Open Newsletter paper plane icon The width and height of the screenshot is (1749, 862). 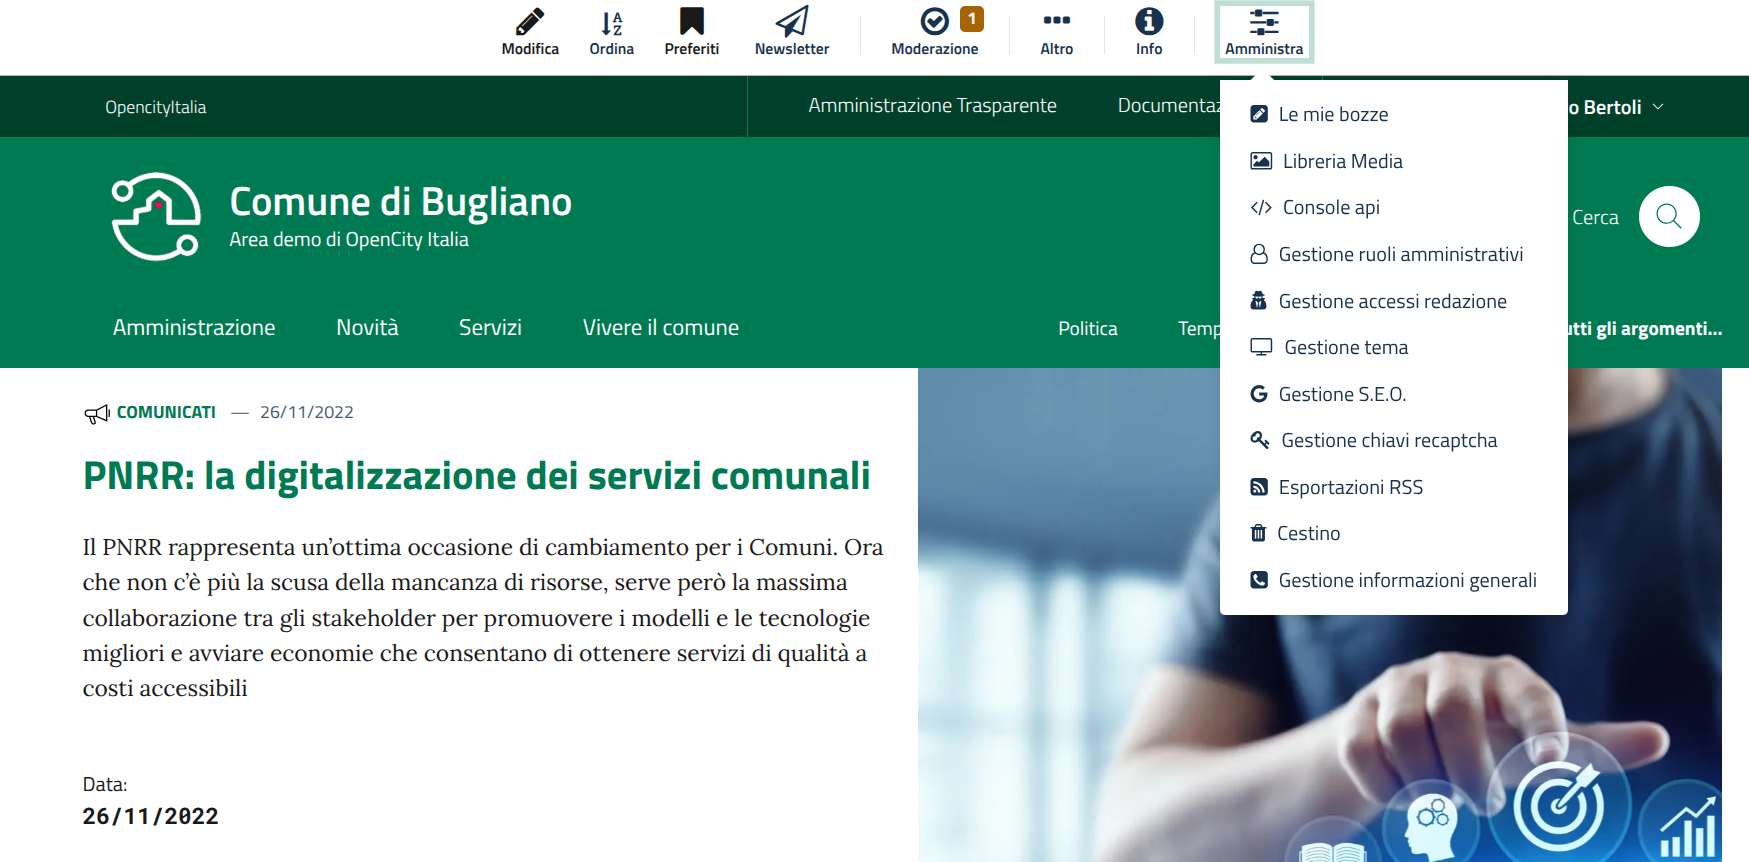[791, 22]
